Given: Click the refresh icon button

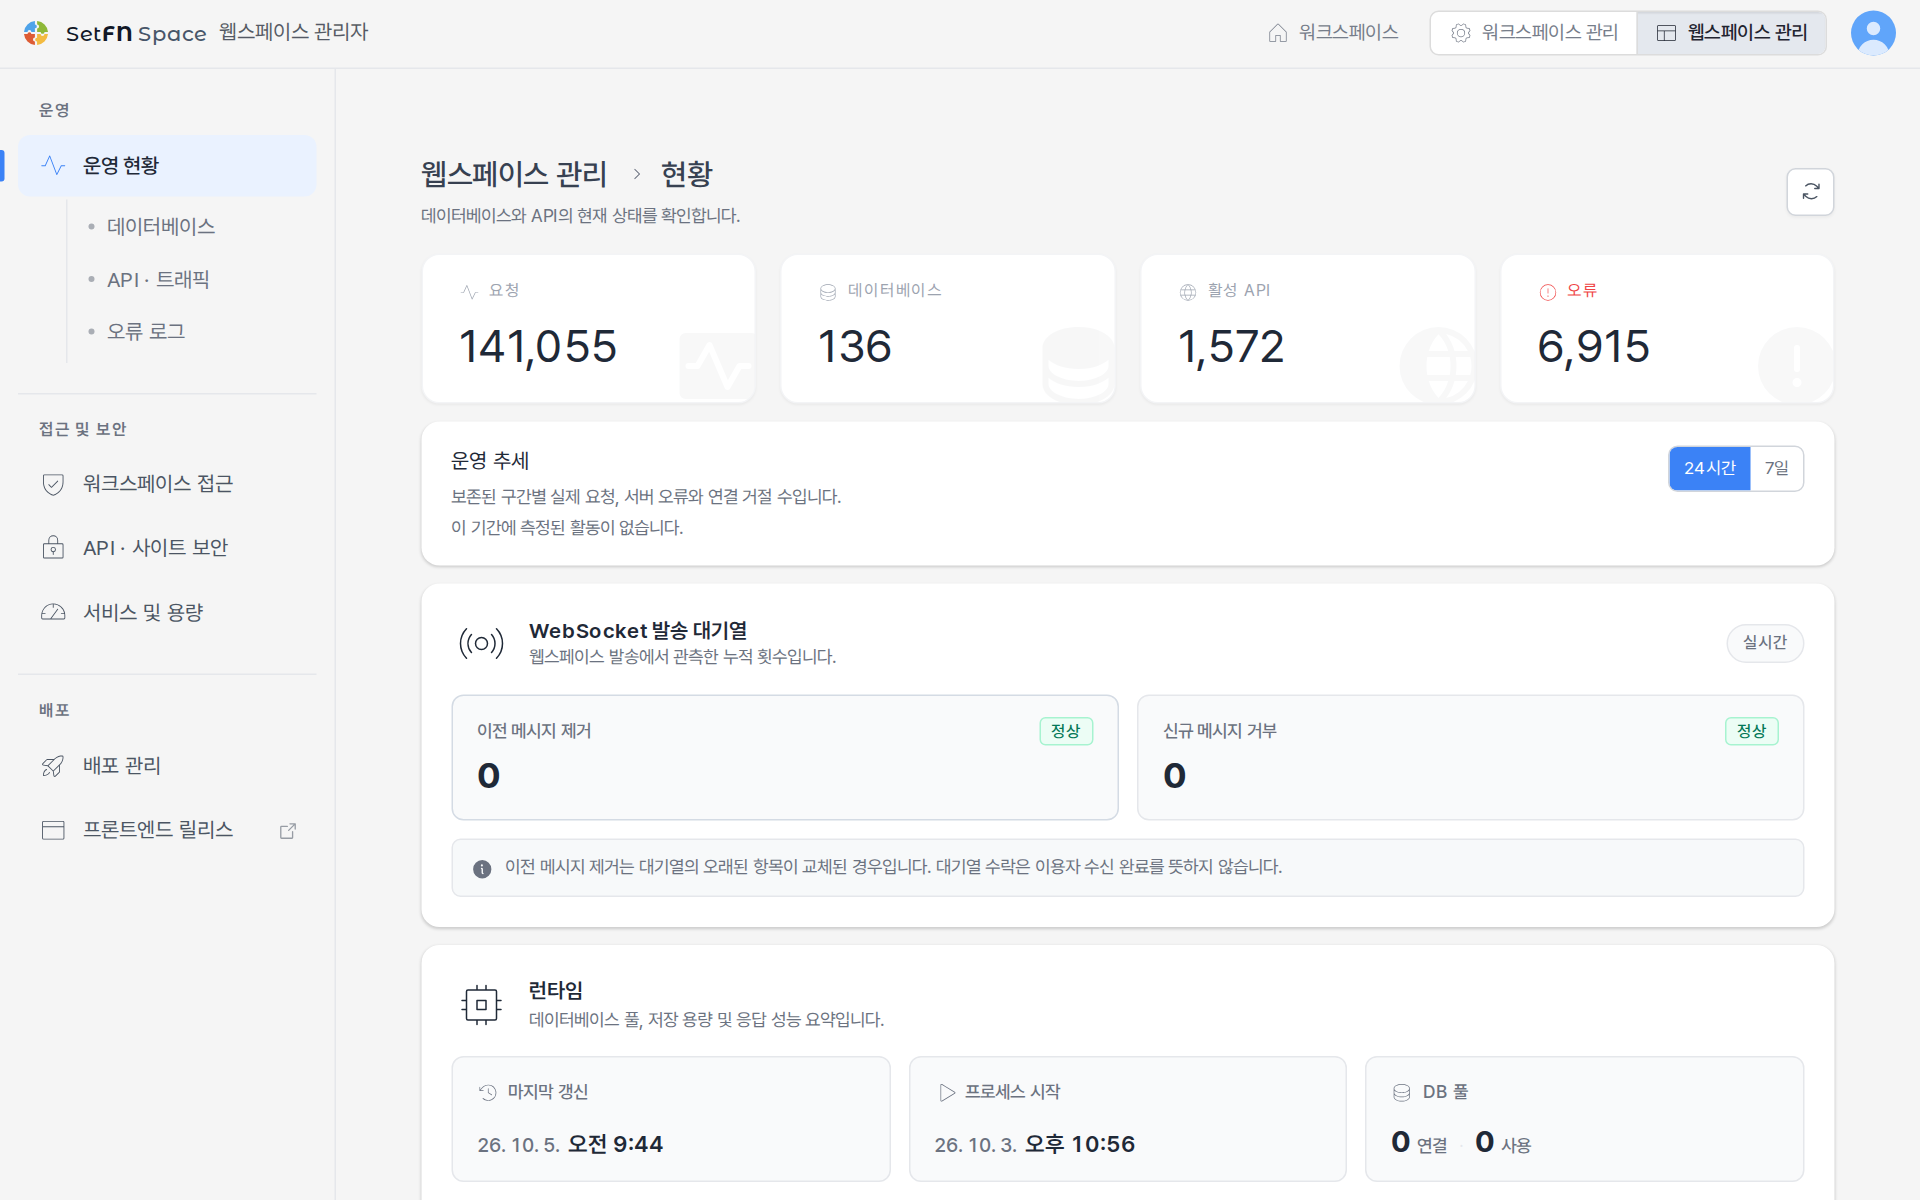Looking at the screenshot, I should (x=1810, y=192).
